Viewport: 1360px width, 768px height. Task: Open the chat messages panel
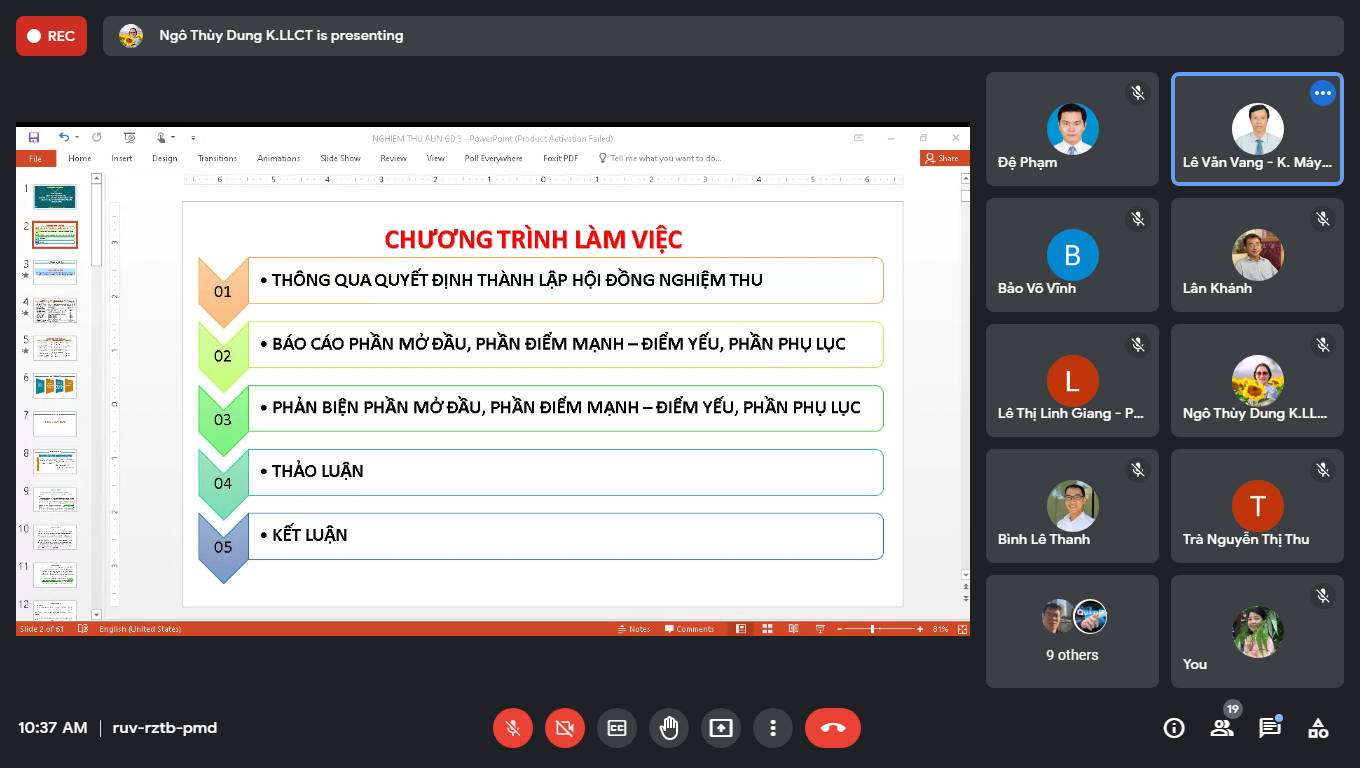[x=1270, y=728]
